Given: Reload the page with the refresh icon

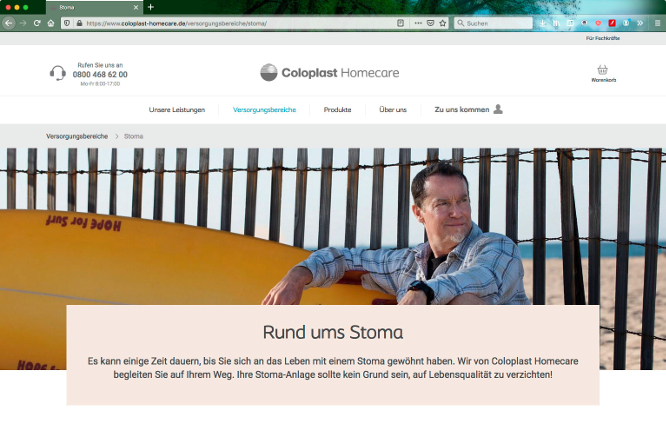Looking at the screenshot, I should pos(37,23).
